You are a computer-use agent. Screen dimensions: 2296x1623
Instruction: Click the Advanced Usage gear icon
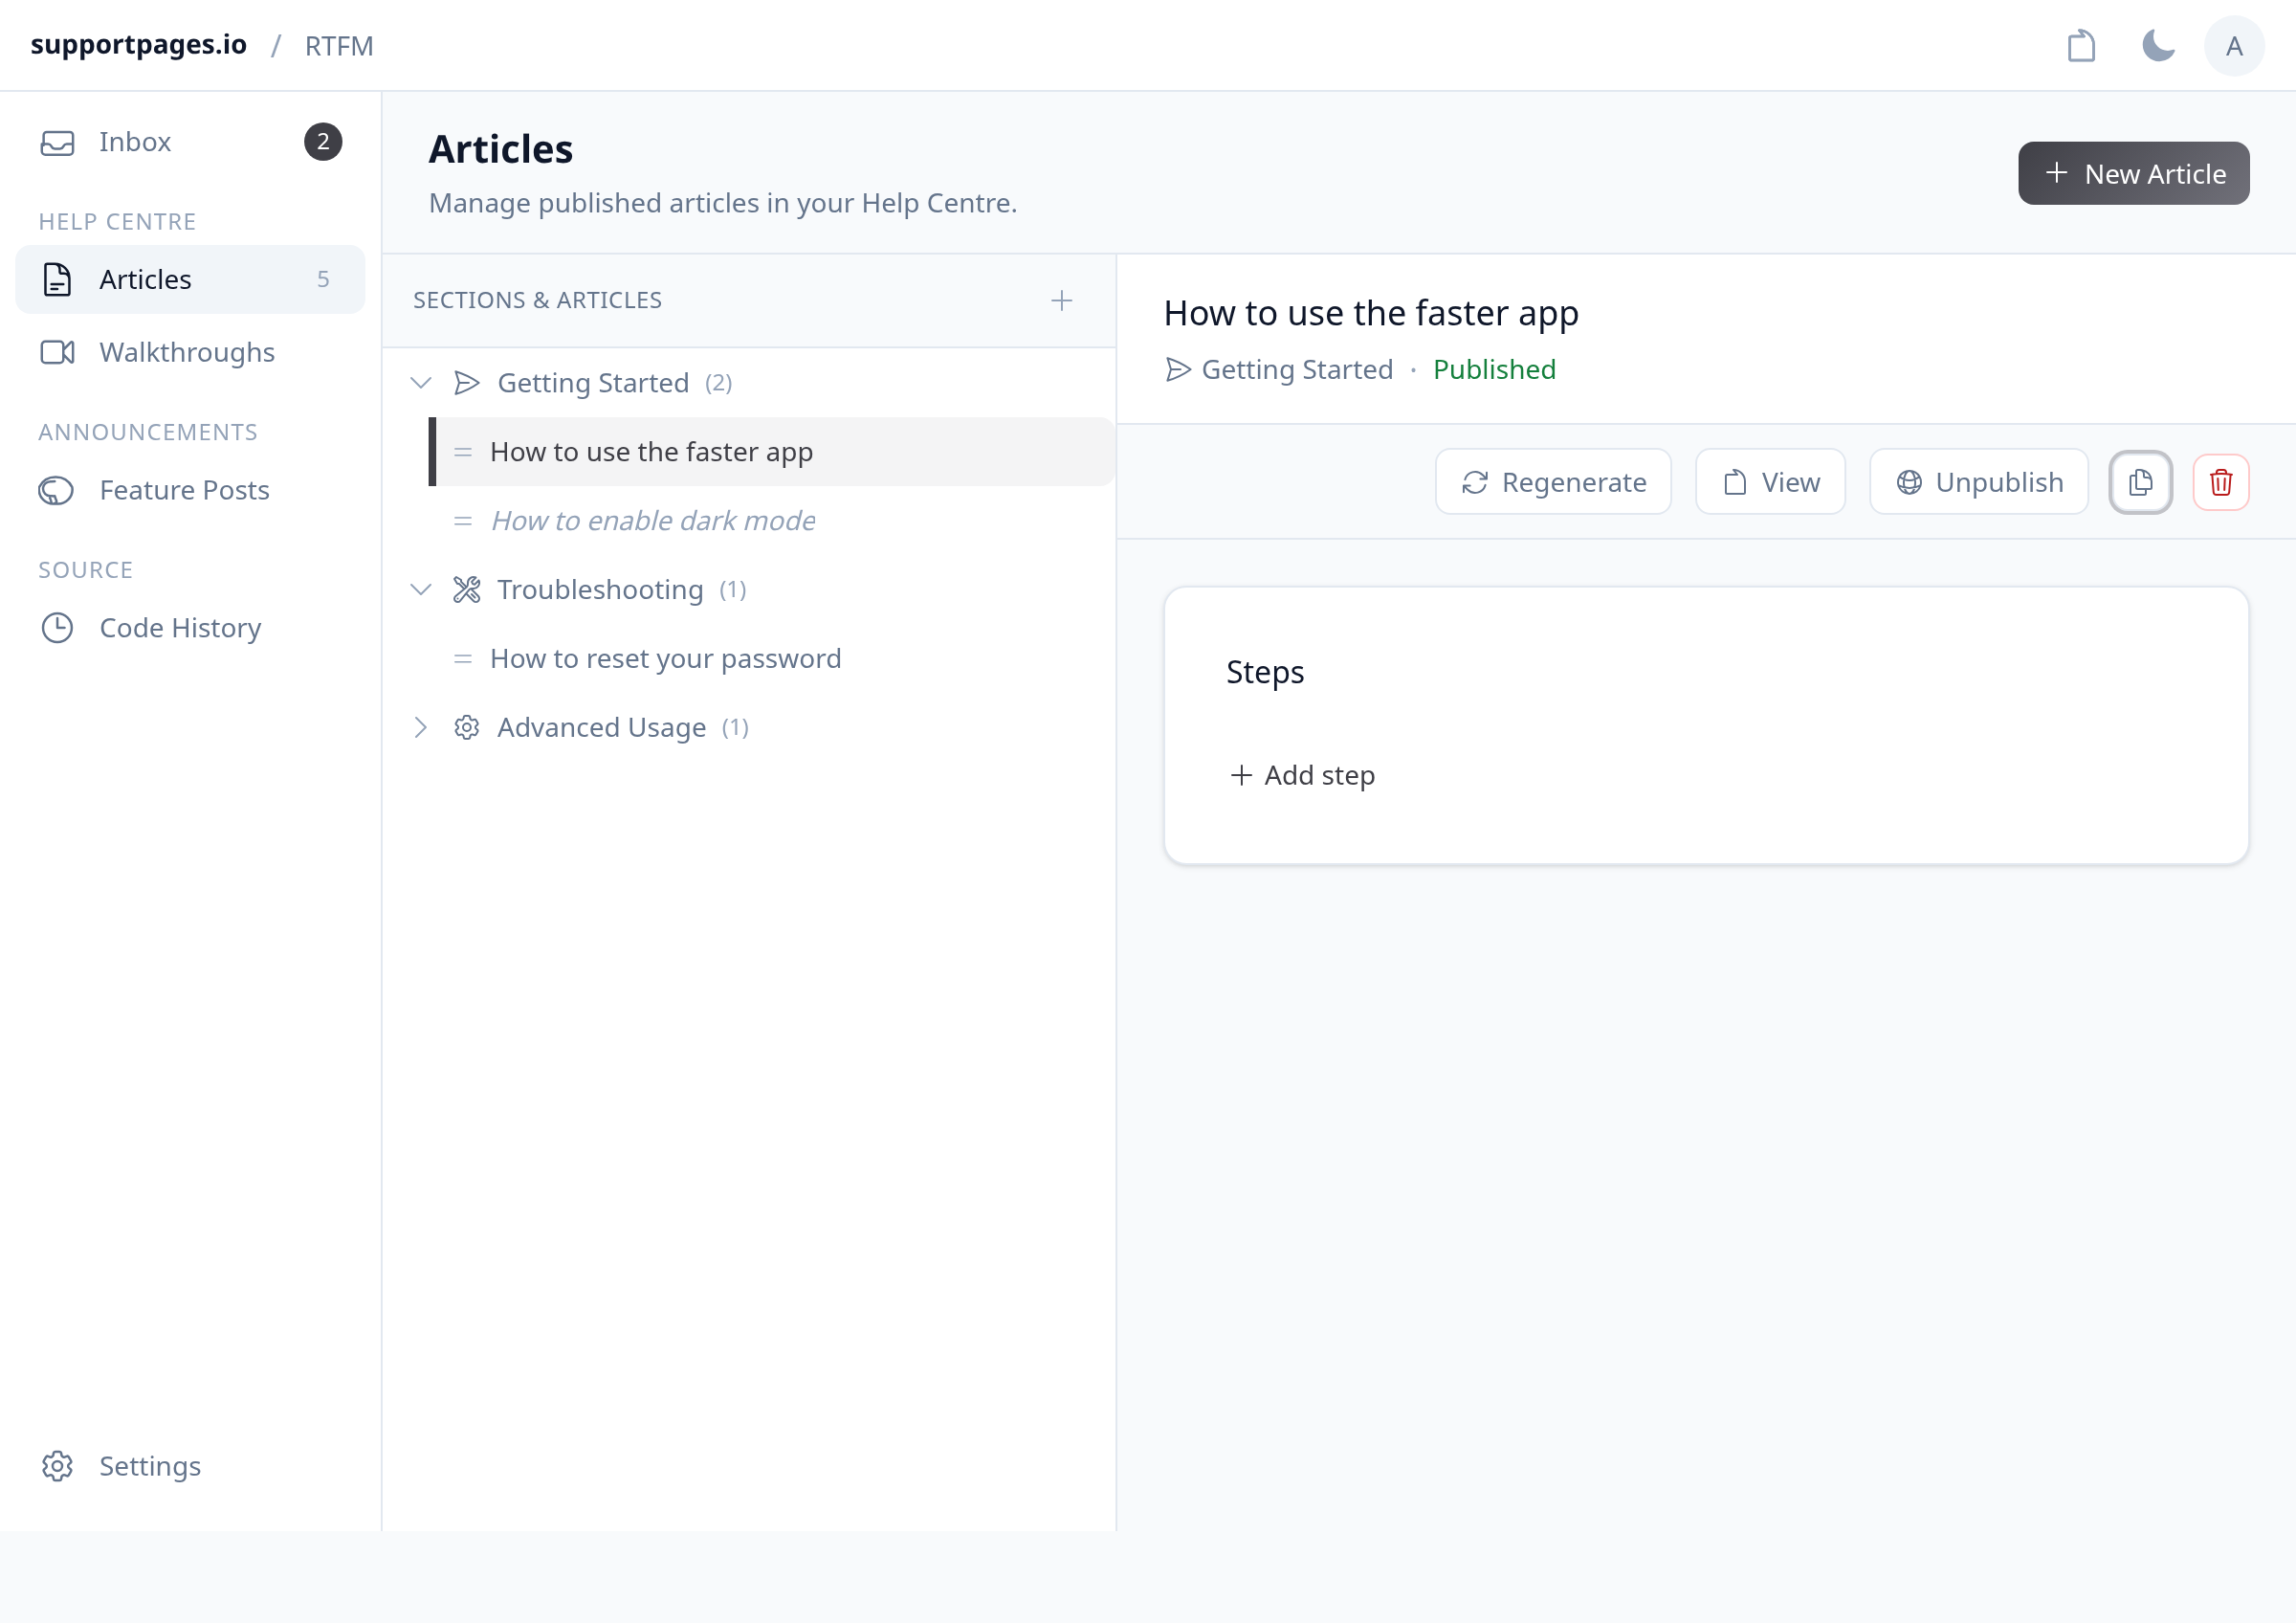(x=466, y=727)
